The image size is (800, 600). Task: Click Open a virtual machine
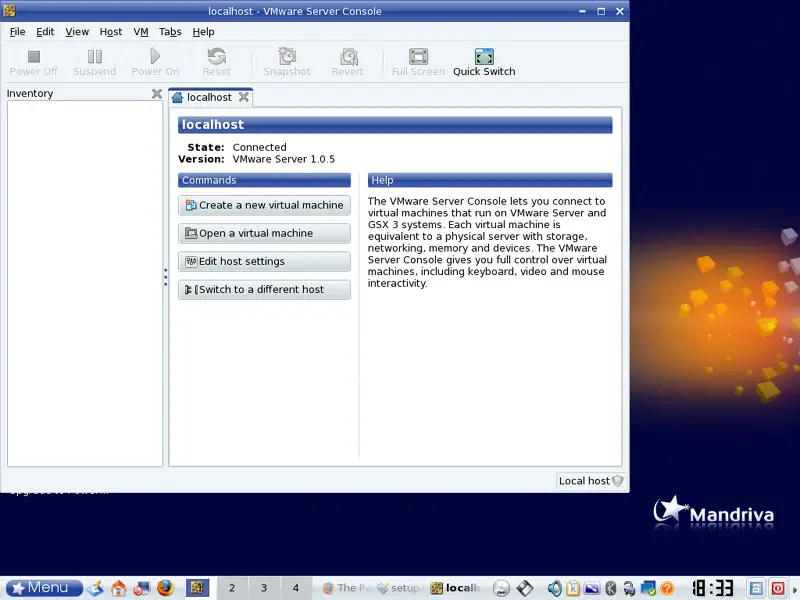(x=264, y=233)
